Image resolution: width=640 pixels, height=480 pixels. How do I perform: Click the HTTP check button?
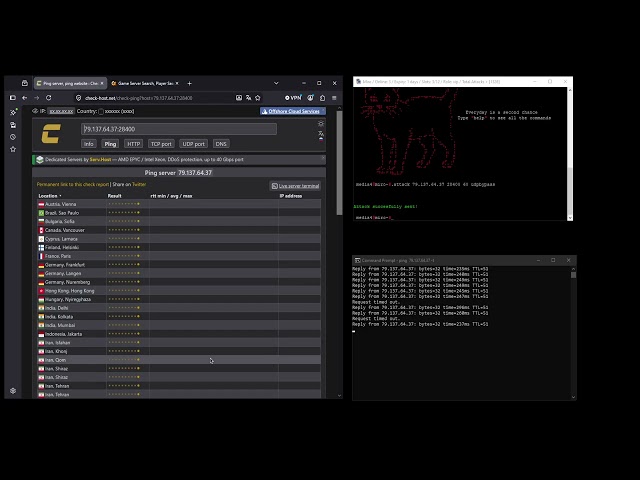coord(133,144)
